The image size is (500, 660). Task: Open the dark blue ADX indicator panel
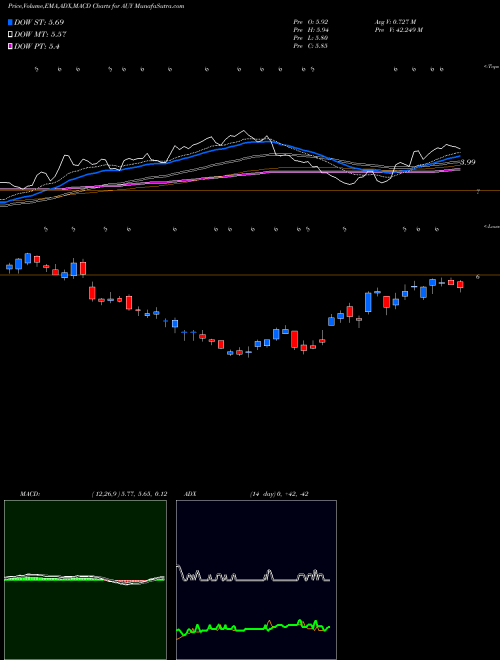(x=256, y=580)
